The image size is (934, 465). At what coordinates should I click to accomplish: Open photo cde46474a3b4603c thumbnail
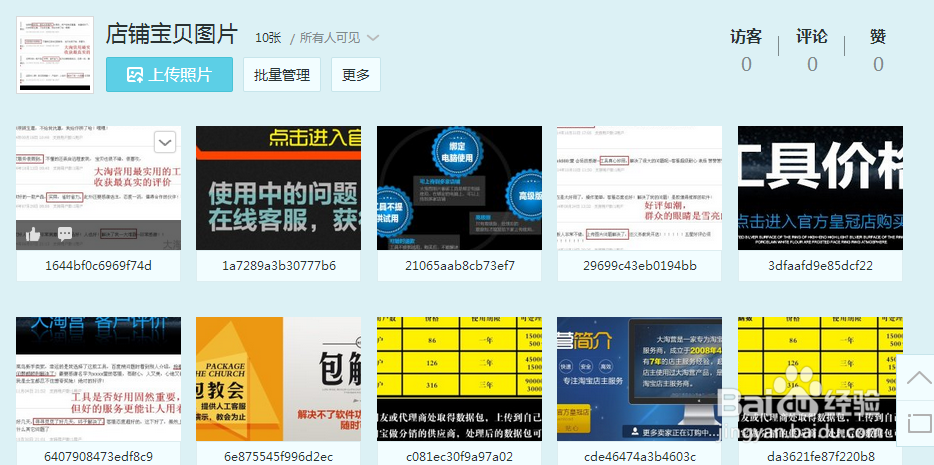coord(640,379)
